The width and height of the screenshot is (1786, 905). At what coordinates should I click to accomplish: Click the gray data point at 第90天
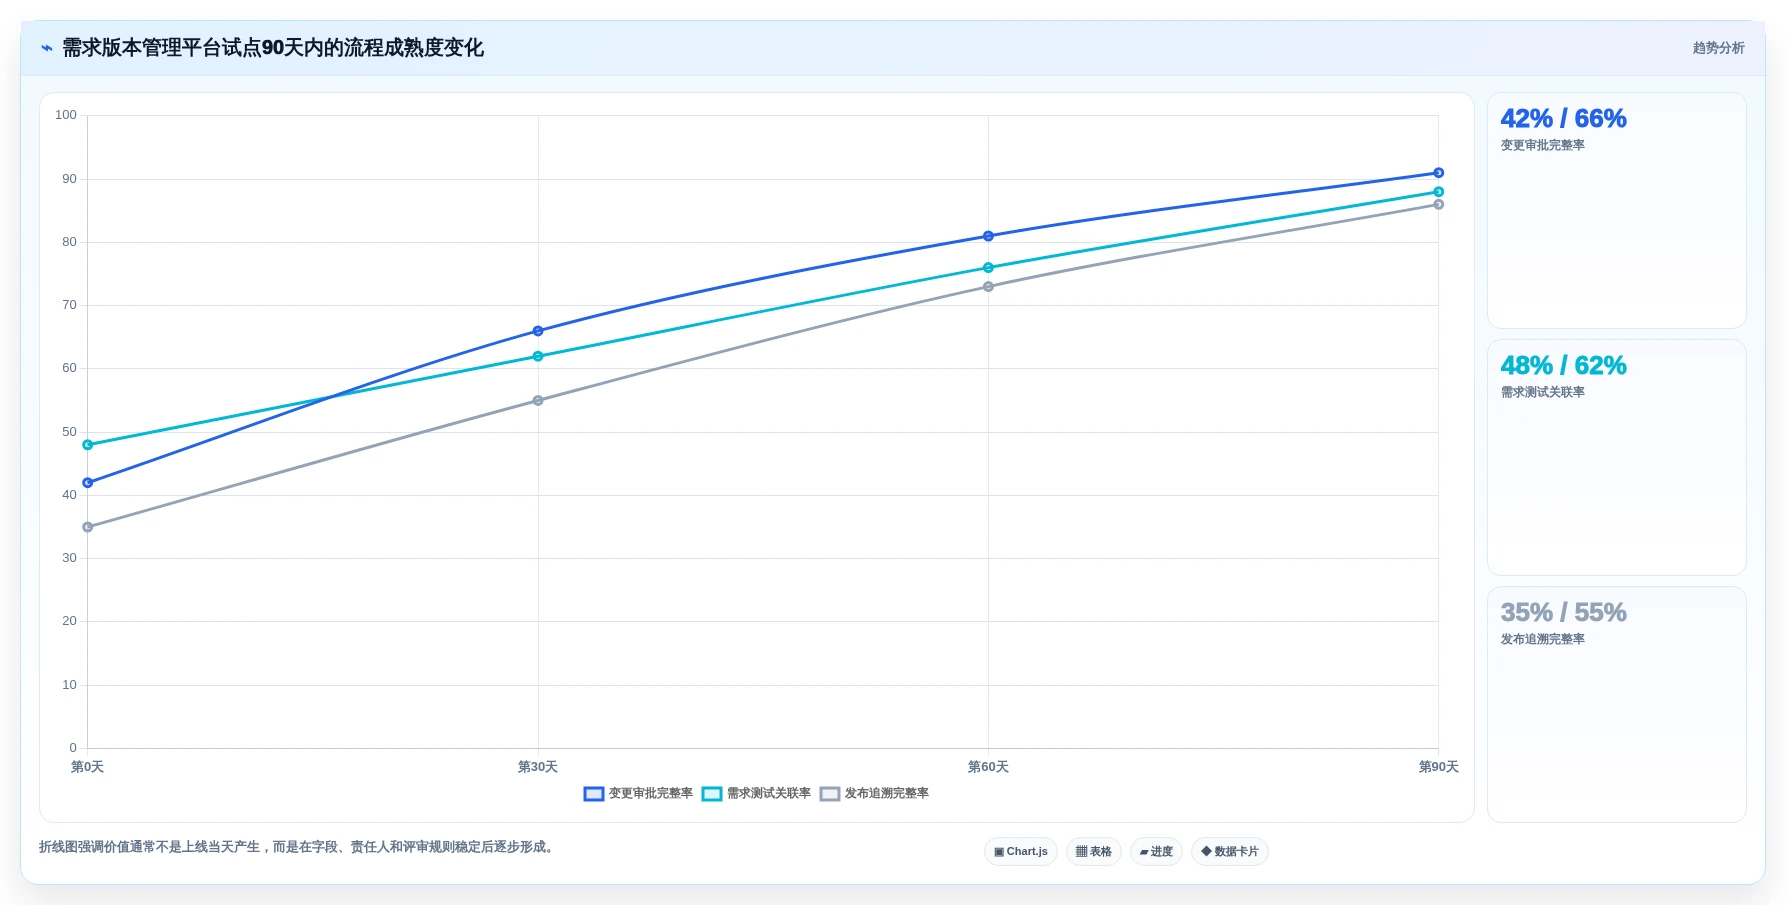coord(1438,205)
